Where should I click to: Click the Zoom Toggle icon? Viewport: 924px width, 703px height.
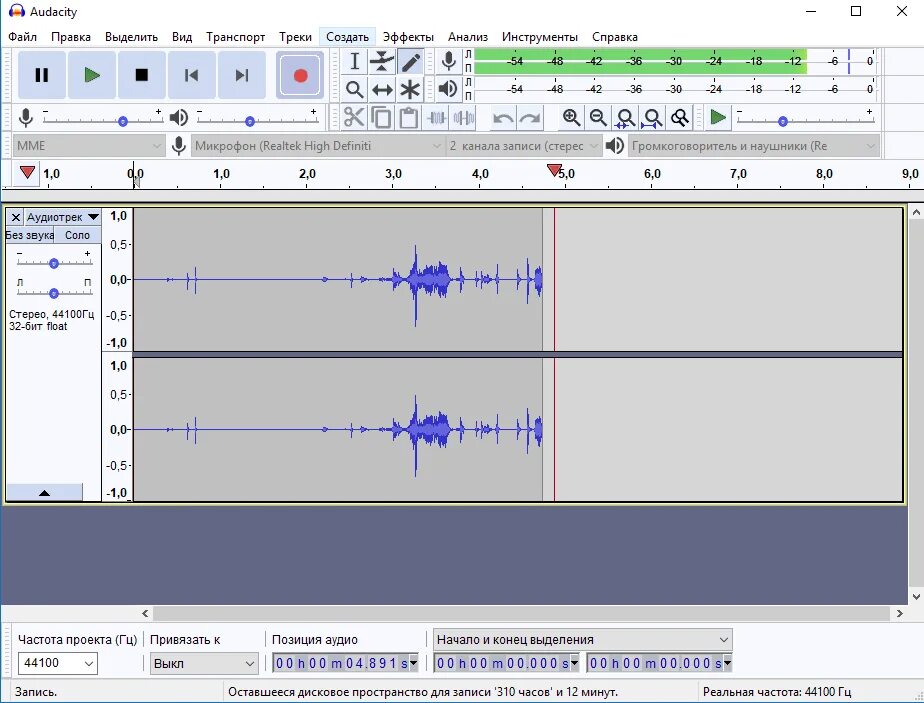pyautogui.click(x=679, y=117)
